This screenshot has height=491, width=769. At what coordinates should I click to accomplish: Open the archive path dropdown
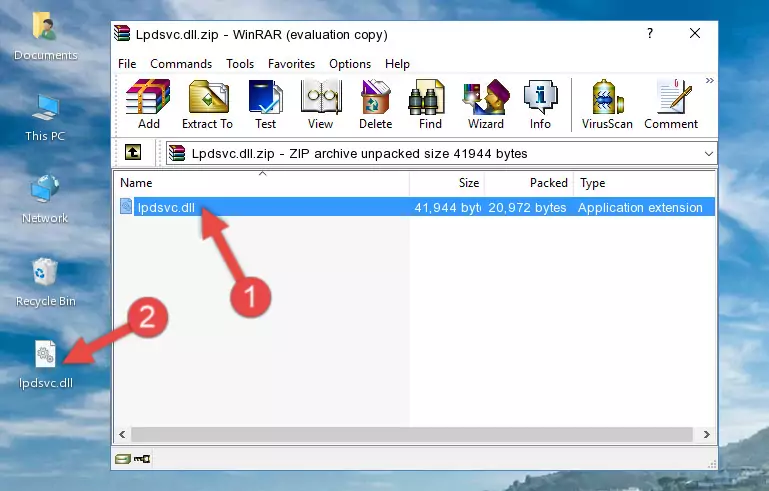[709, 154]
